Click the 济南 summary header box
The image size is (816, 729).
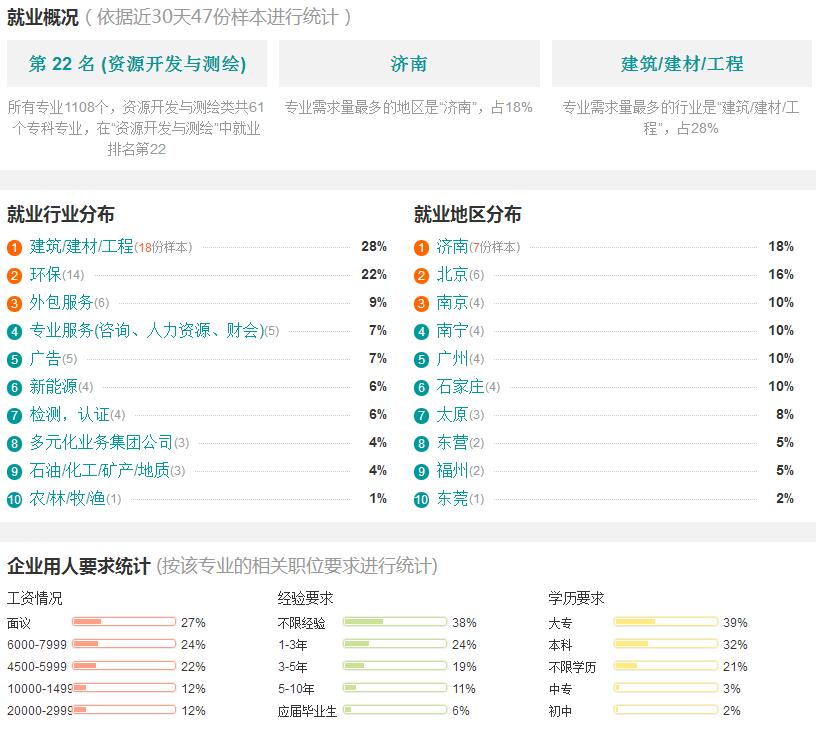pos(409,64)
